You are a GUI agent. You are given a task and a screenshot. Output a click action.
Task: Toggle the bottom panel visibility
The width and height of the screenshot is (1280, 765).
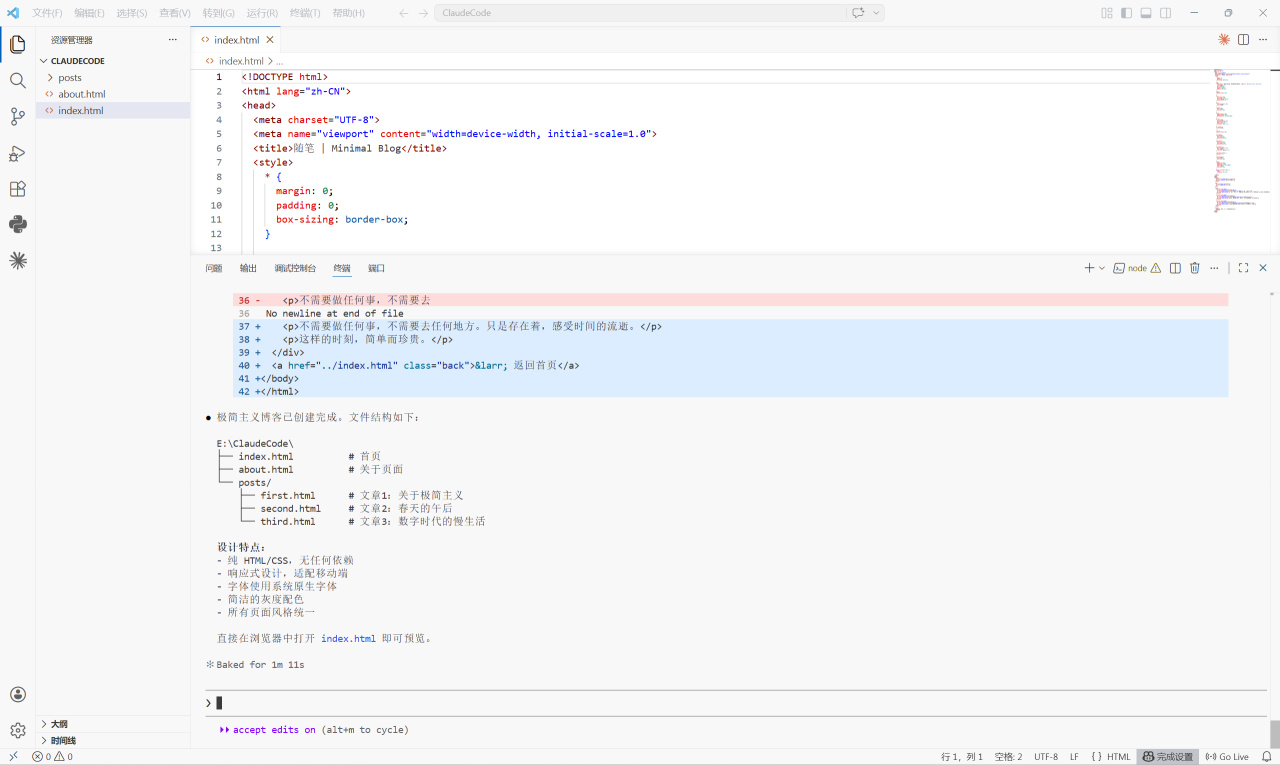pyautogui.click(x=1146, y=13)
